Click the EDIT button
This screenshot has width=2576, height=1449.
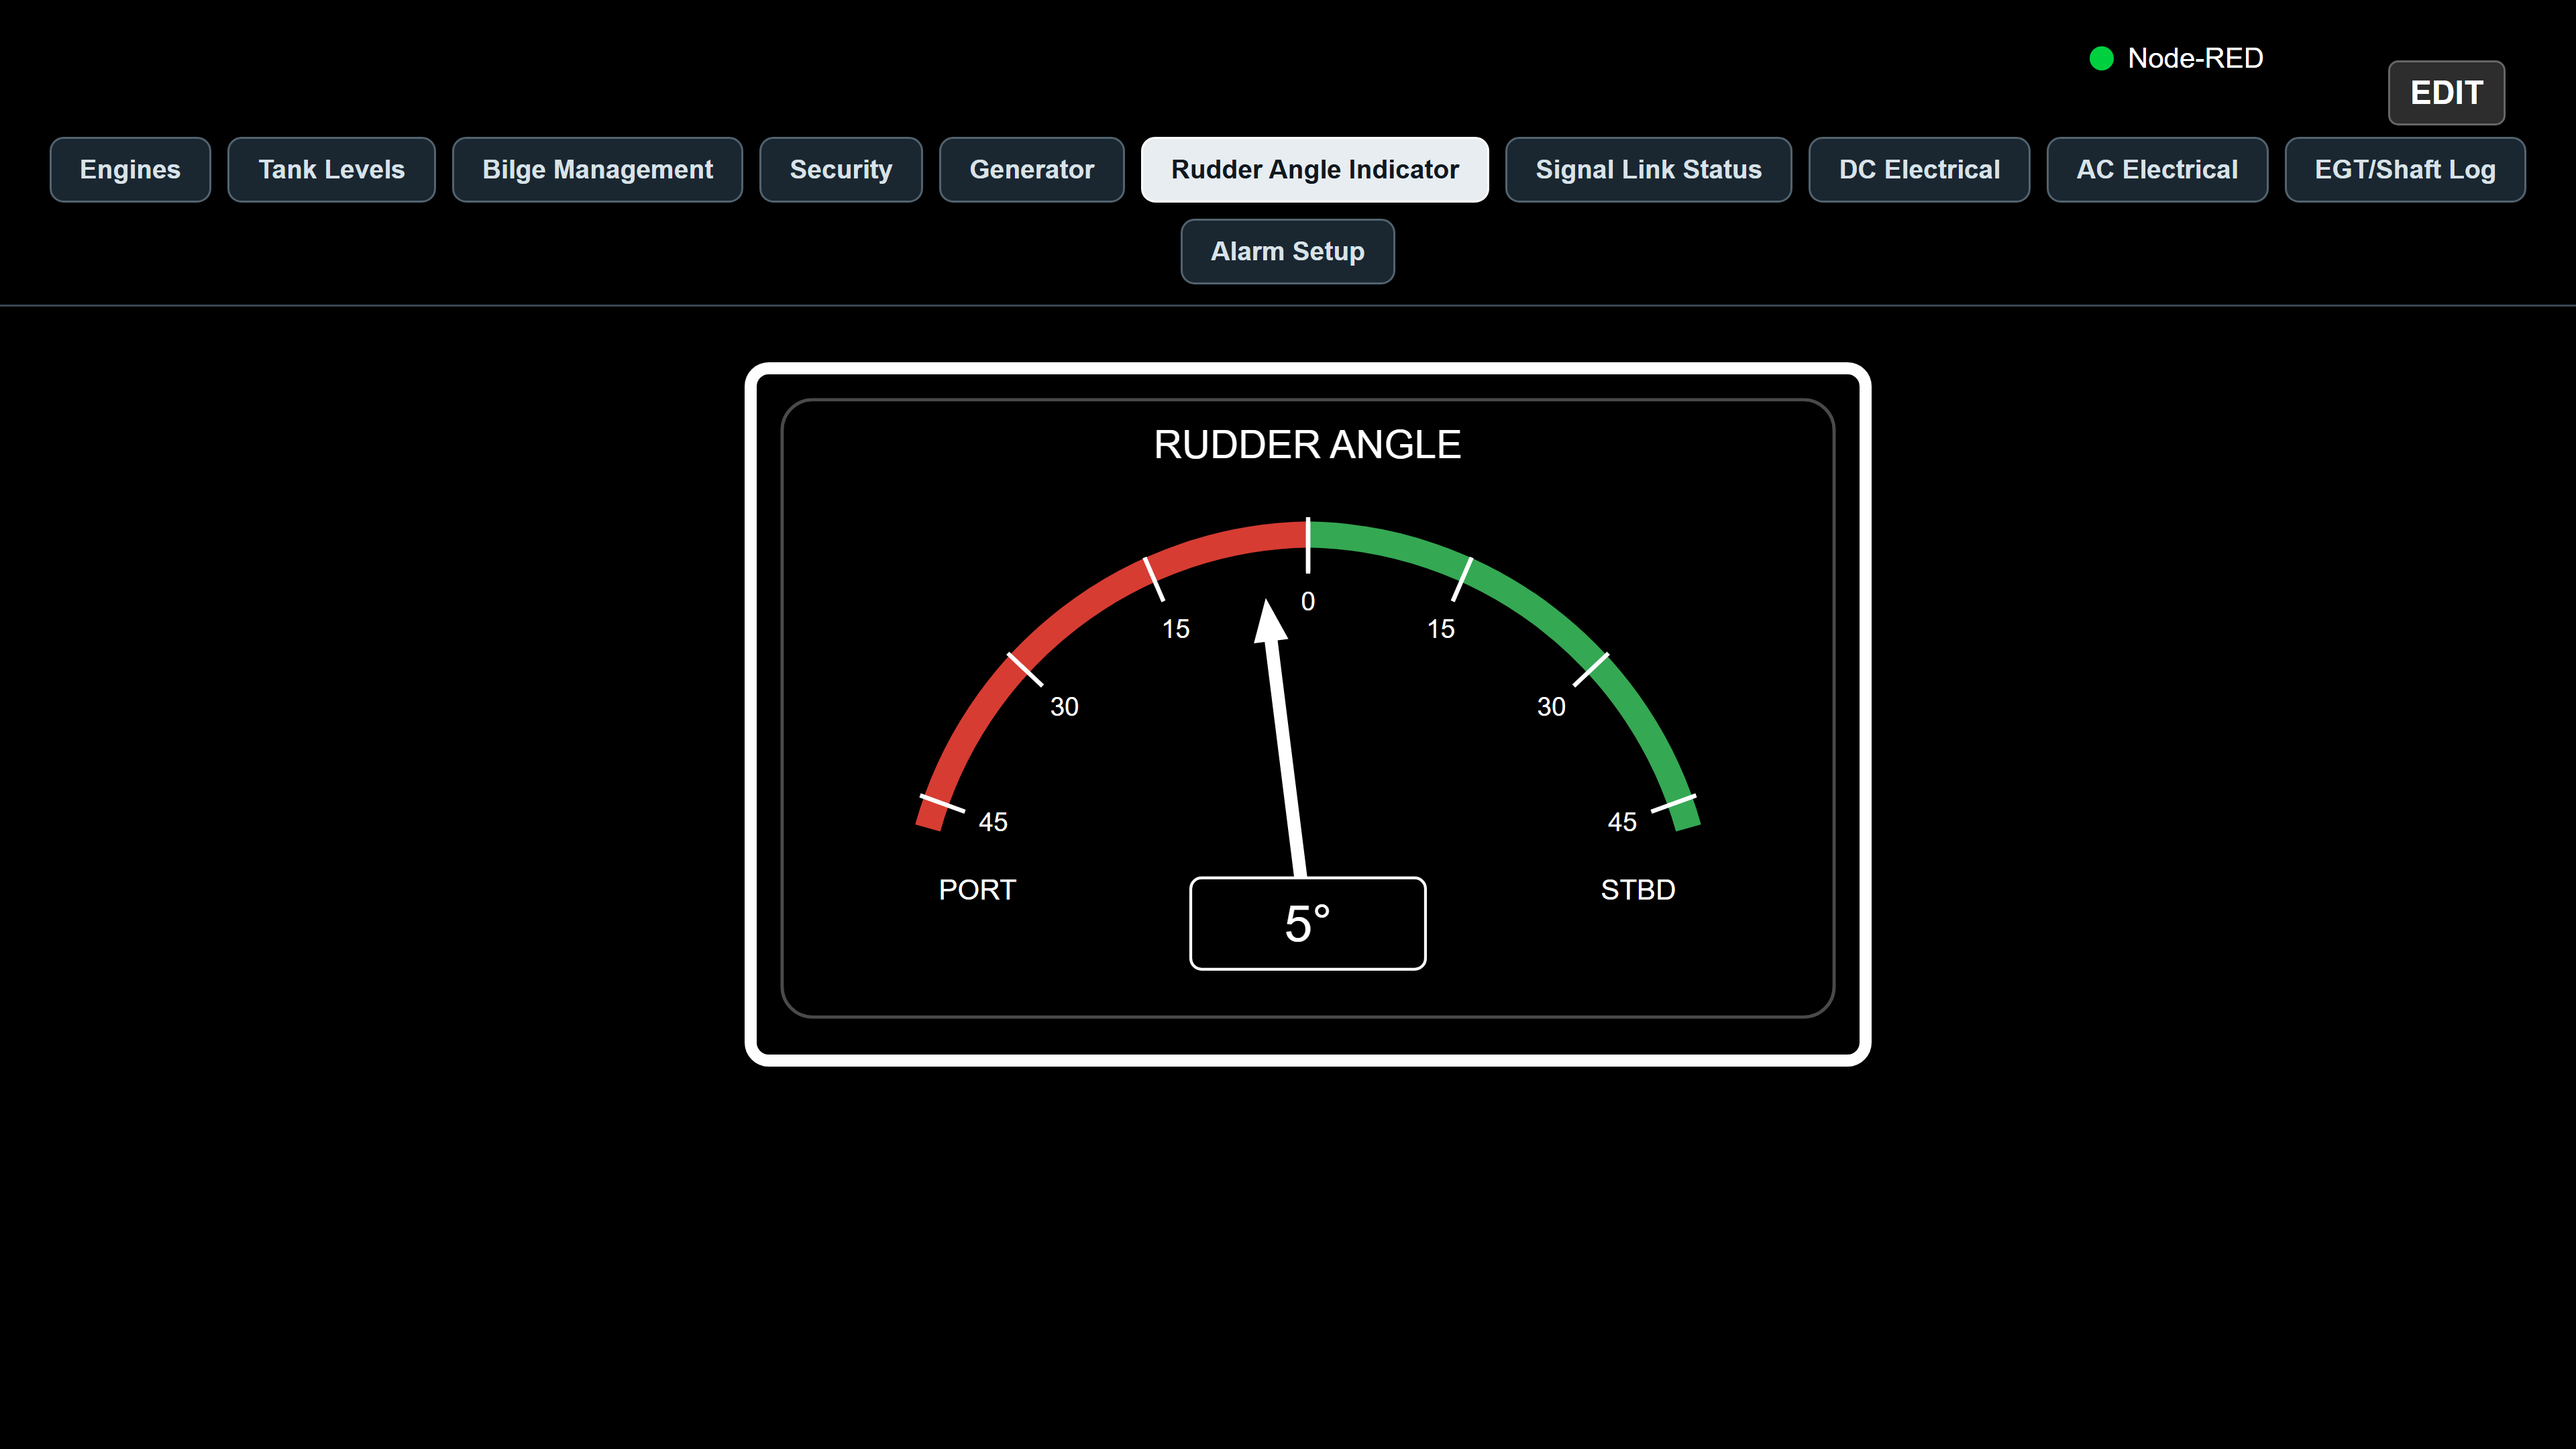[x=2446, y=93]
